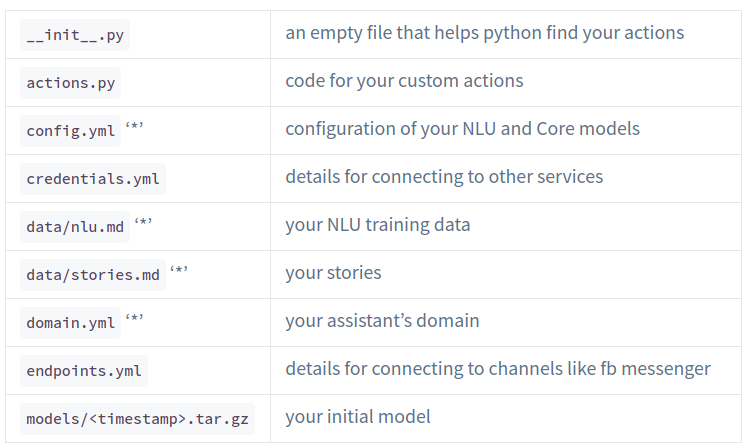Click the 'your initial model' description

pos(357,417)
